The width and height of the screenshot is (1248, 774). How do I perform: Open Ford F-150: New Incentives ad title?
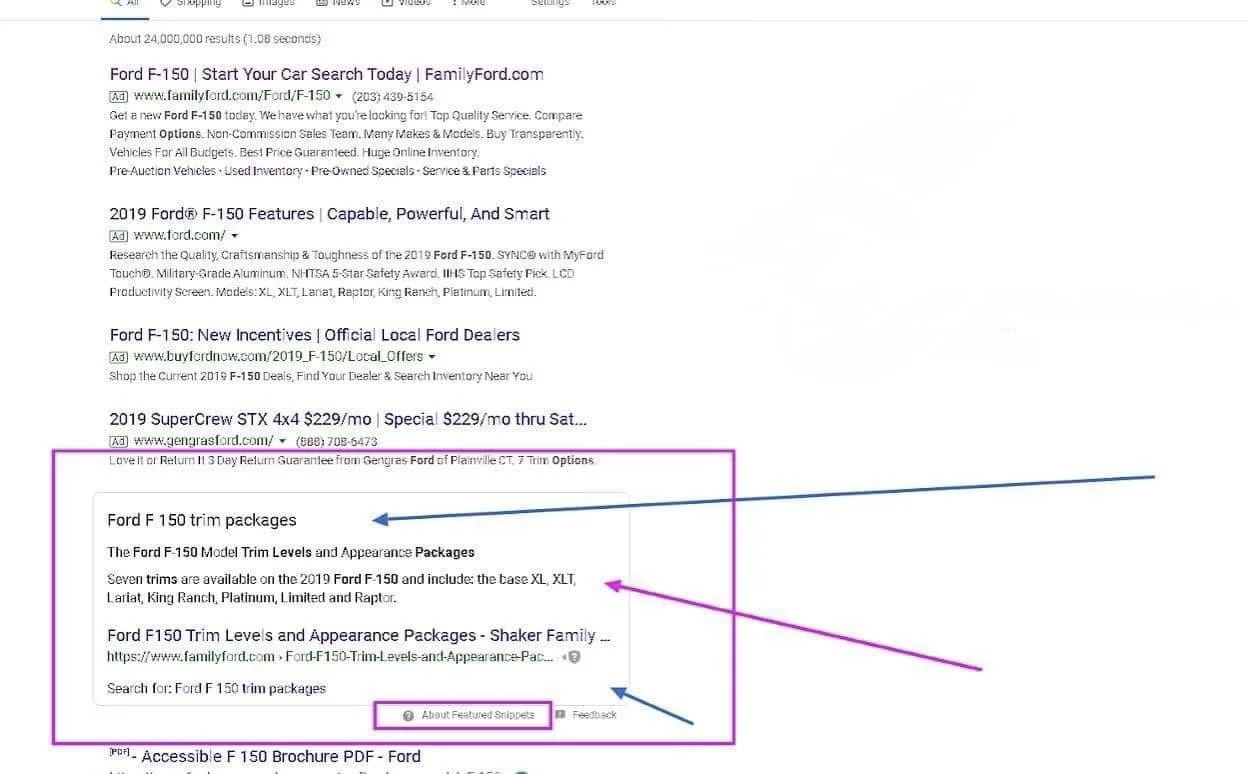pos(314,335)
